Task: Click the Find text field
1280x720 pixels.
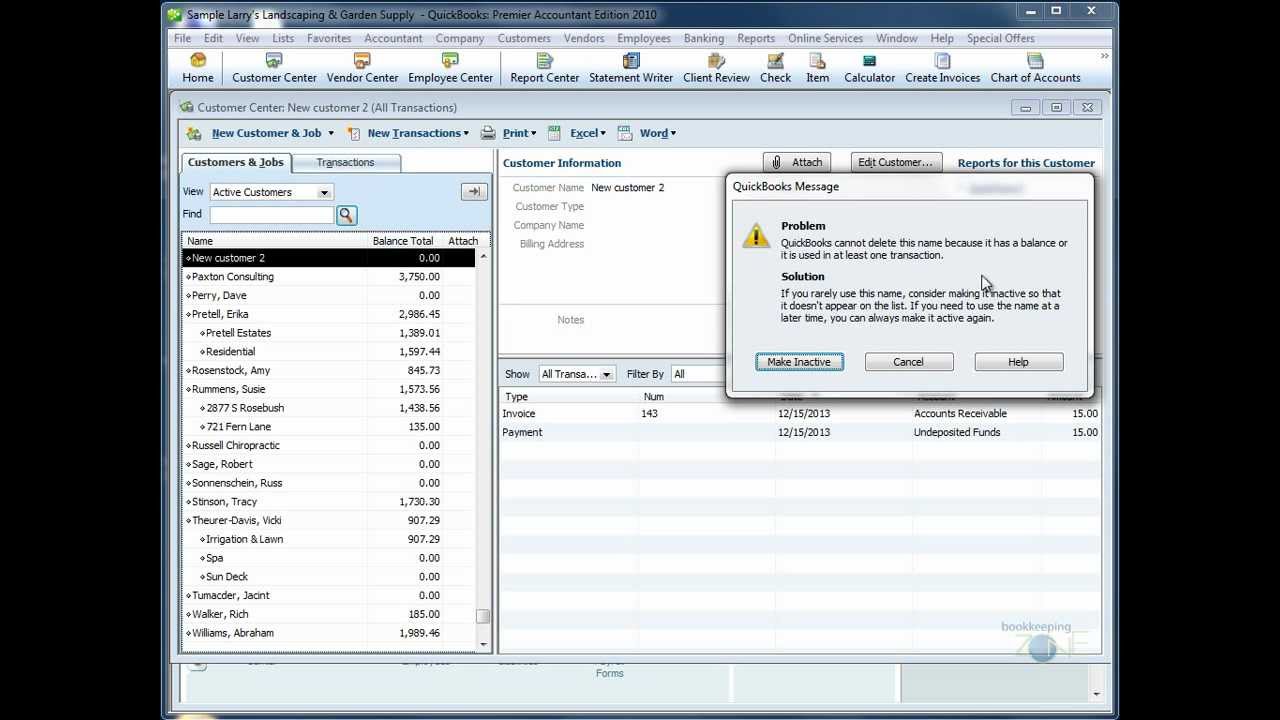Action: click(x=272, y=215)
